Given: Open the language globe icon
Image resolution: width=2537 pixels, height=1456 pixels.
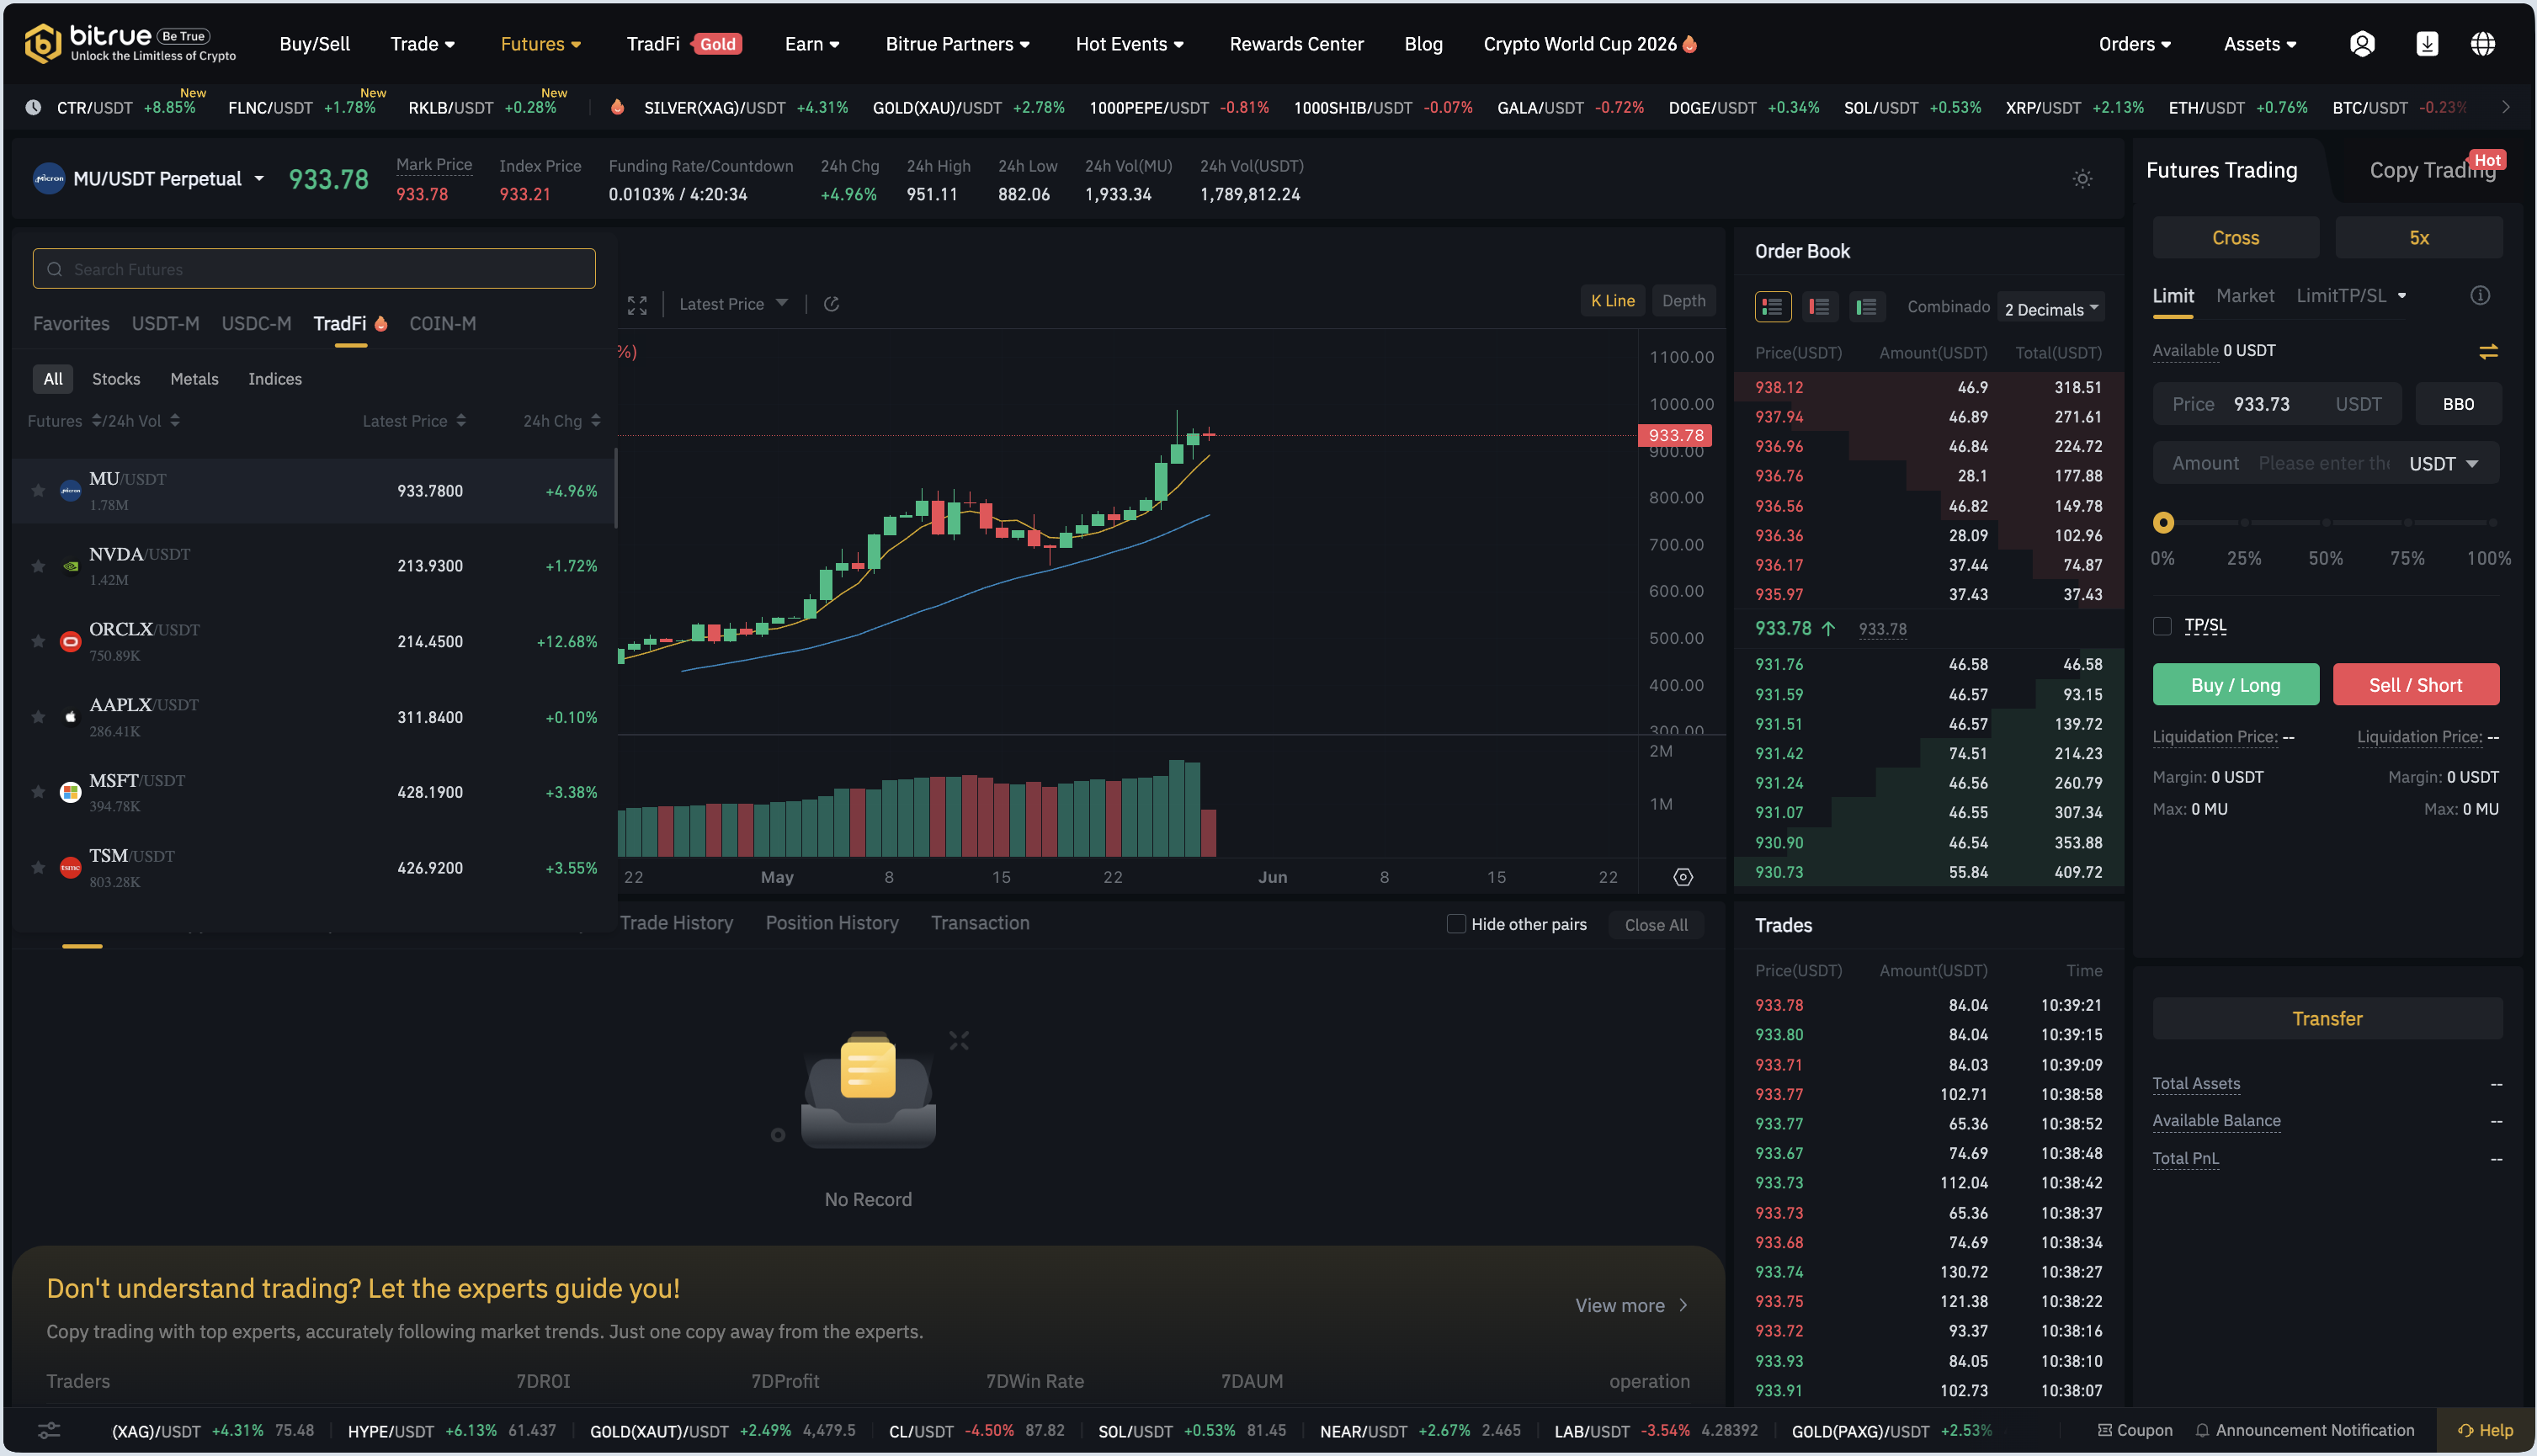Looking at the screenshot, I should 2482,44.
